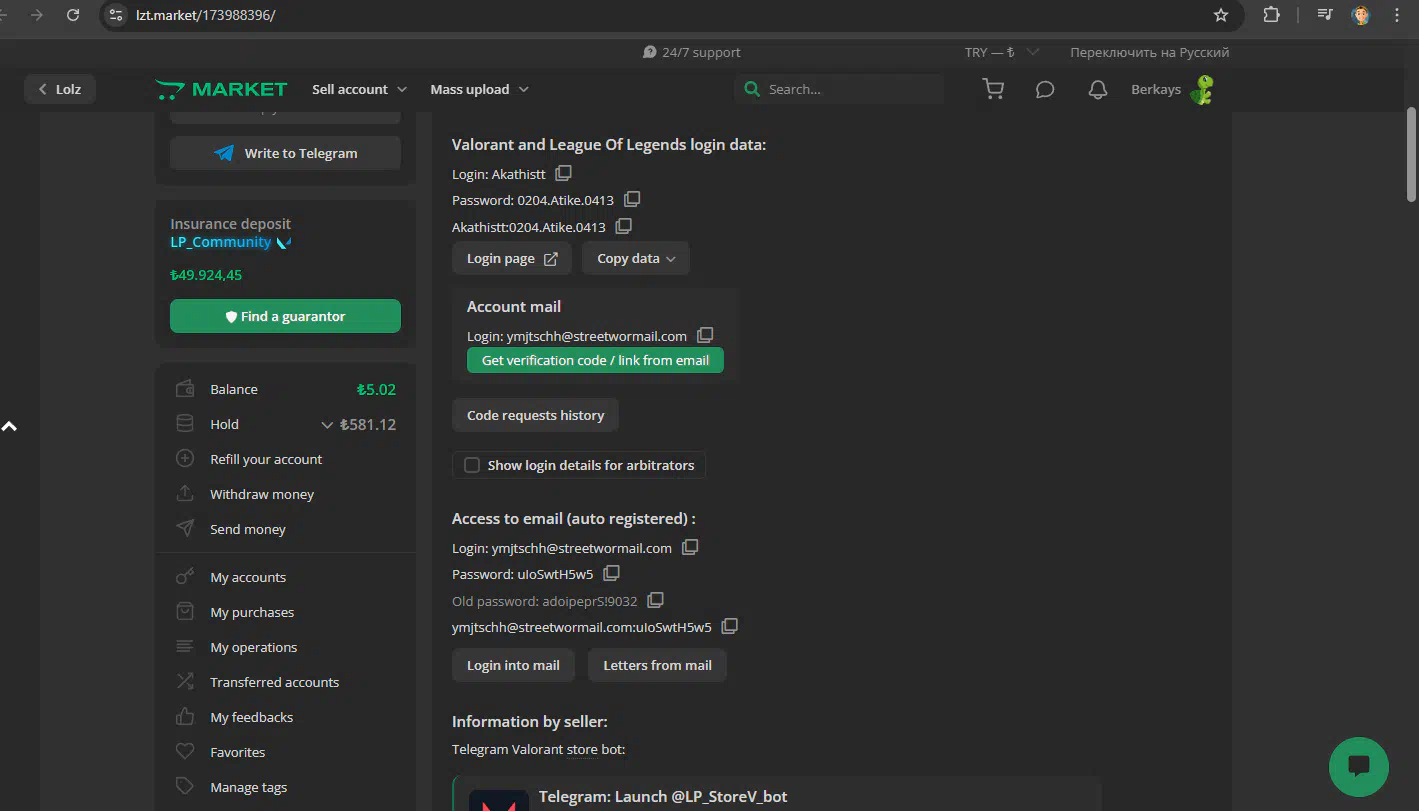This screenshot has height=811, width=1419.
Task: Click the scroll-to-top arrow on left edge
Action: click(x=10, y=426)
